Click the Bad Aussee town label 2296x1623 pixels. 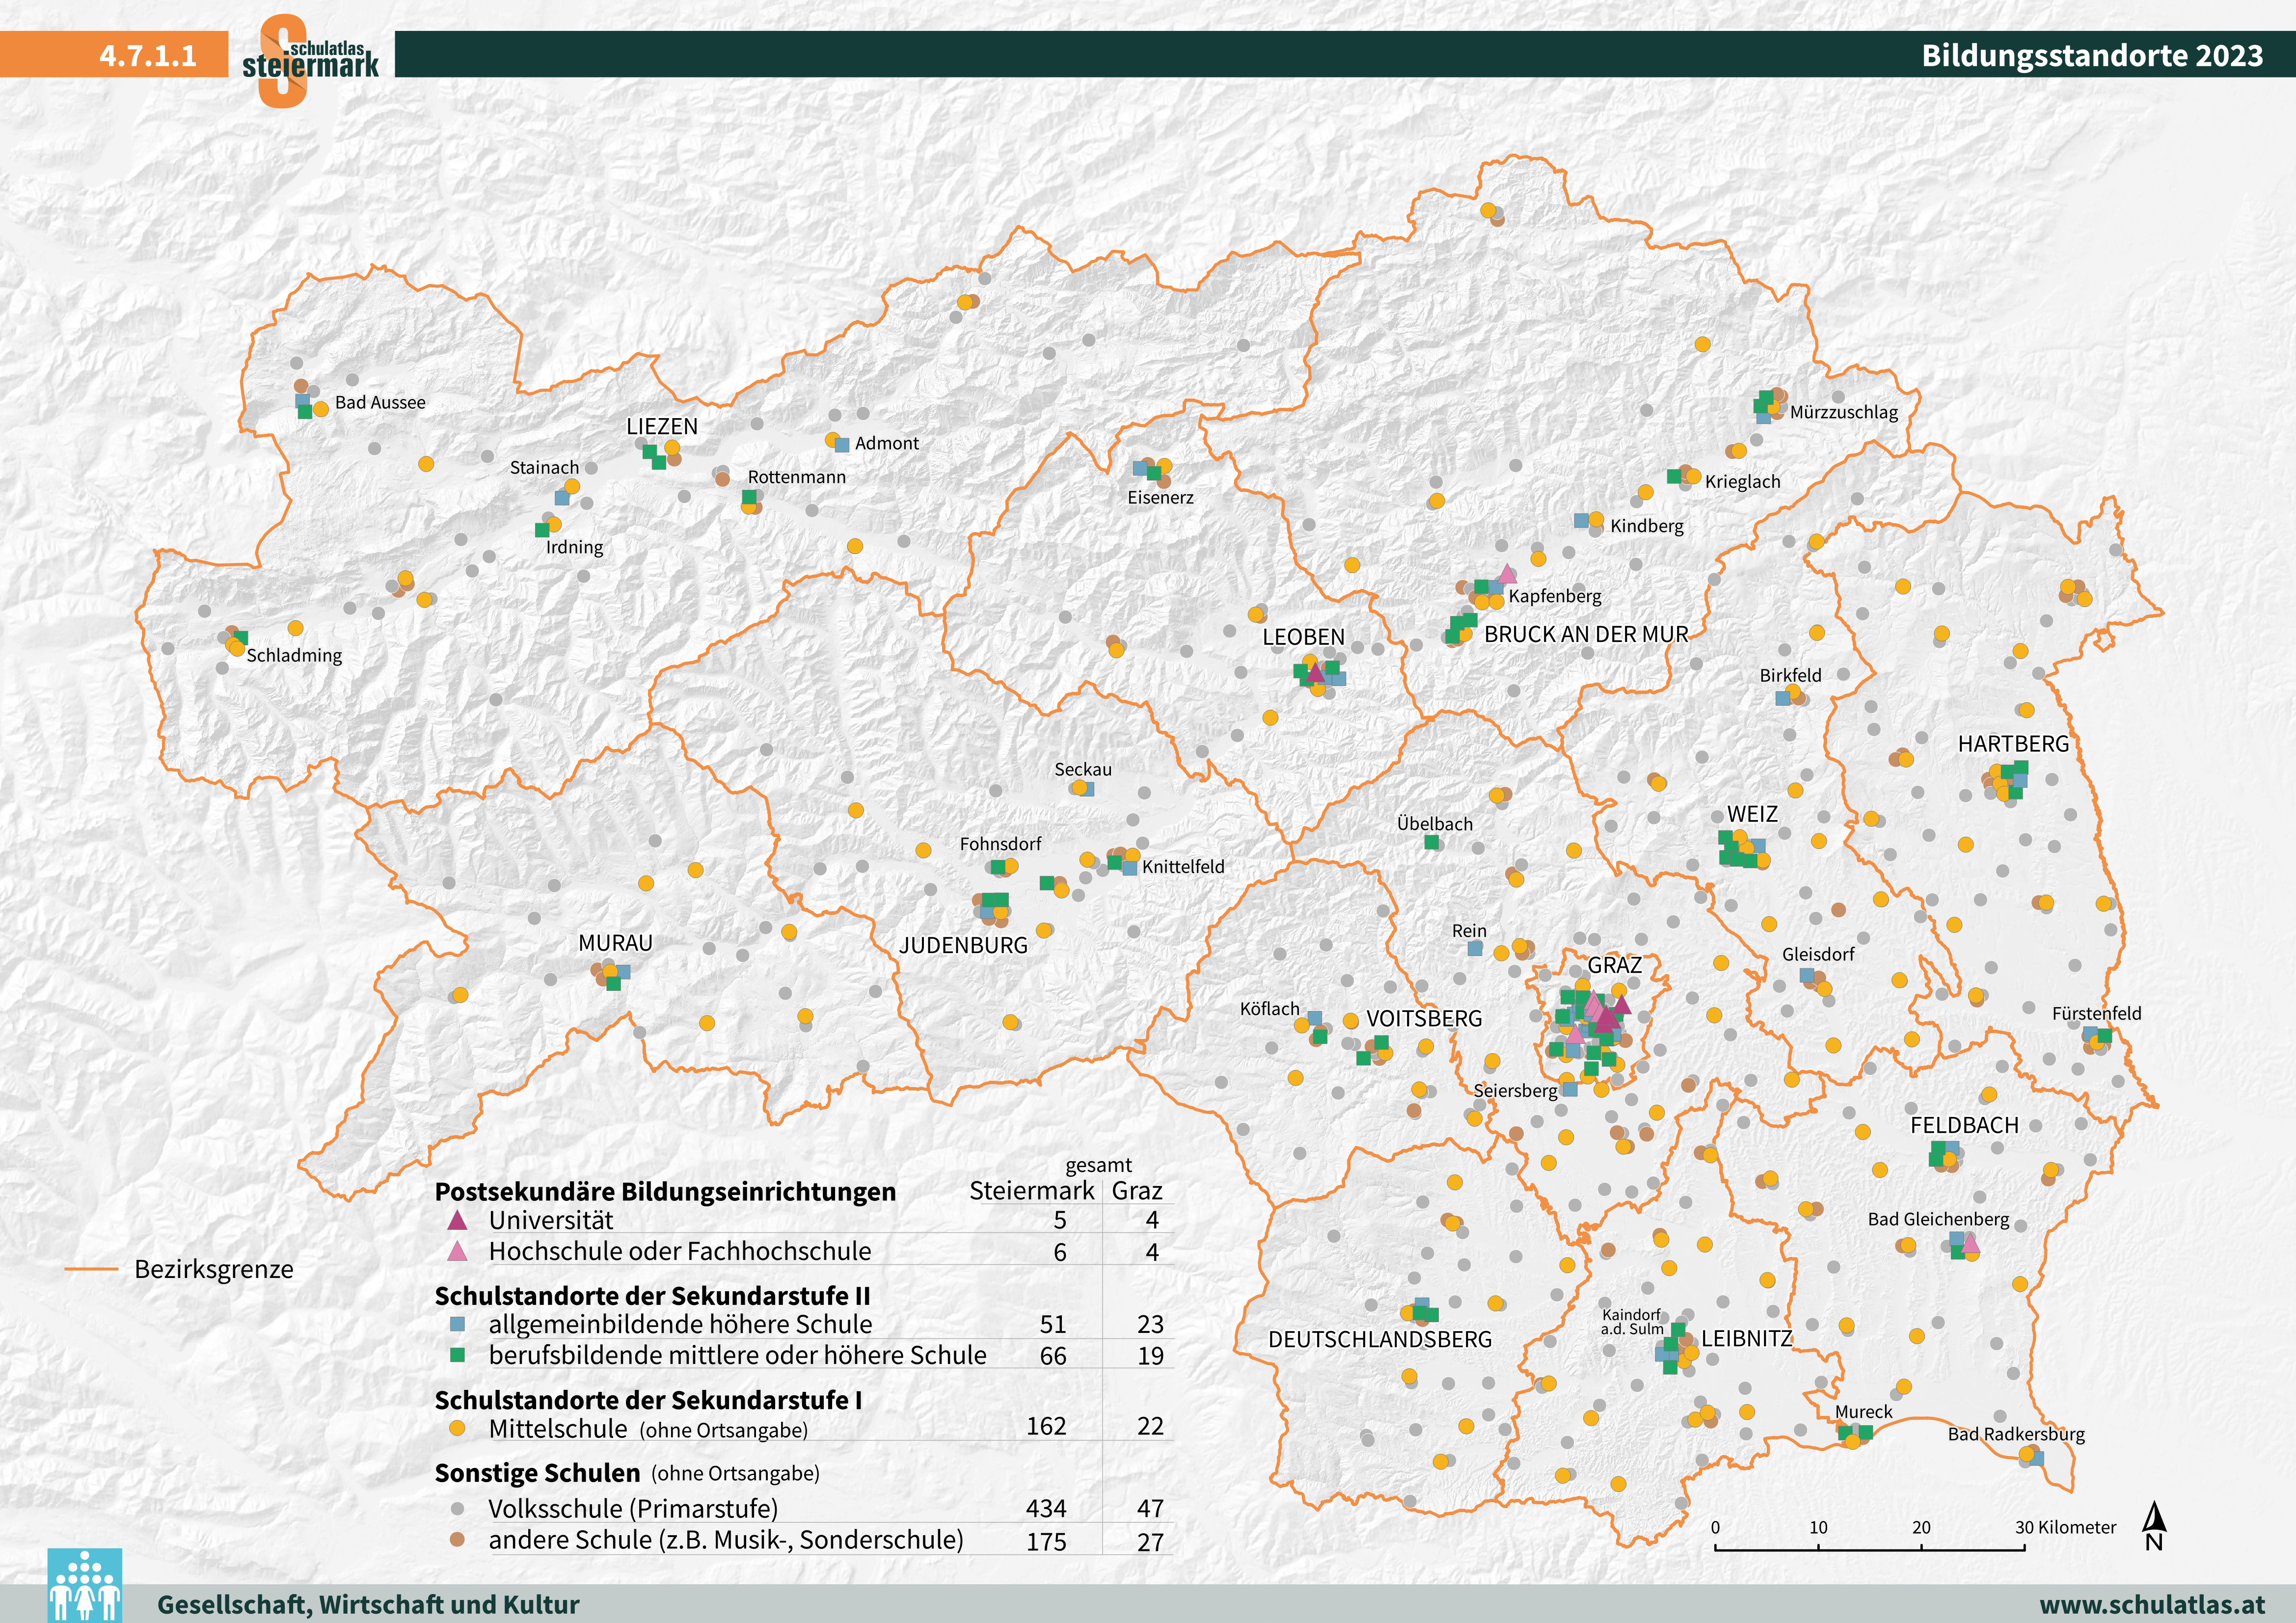380,402
